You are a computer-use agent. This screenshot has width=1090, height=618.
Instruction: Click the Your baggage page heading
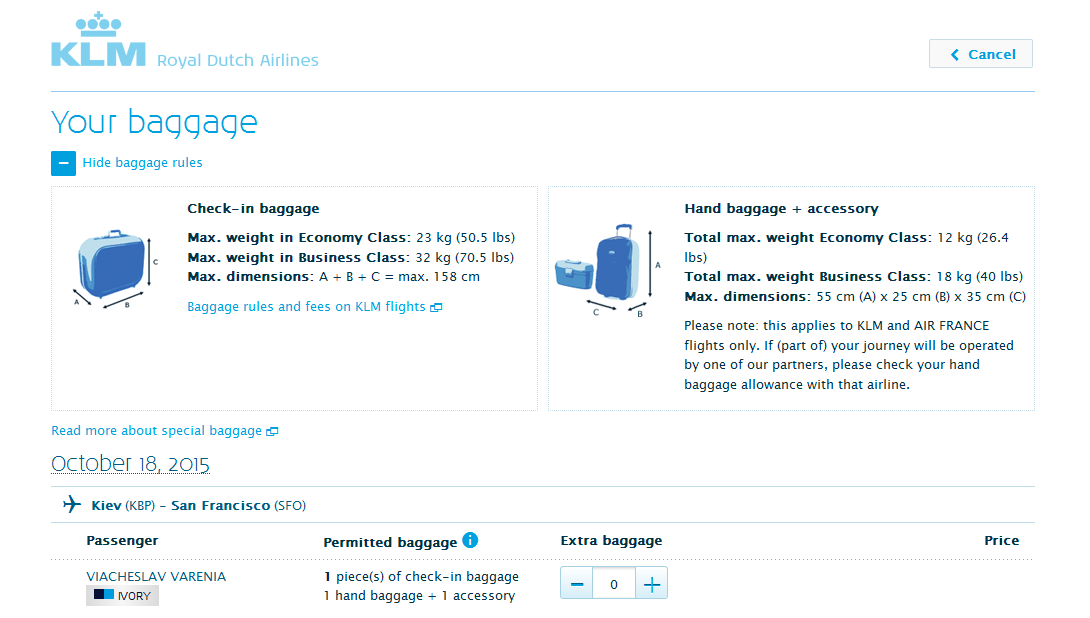[154, 122]
